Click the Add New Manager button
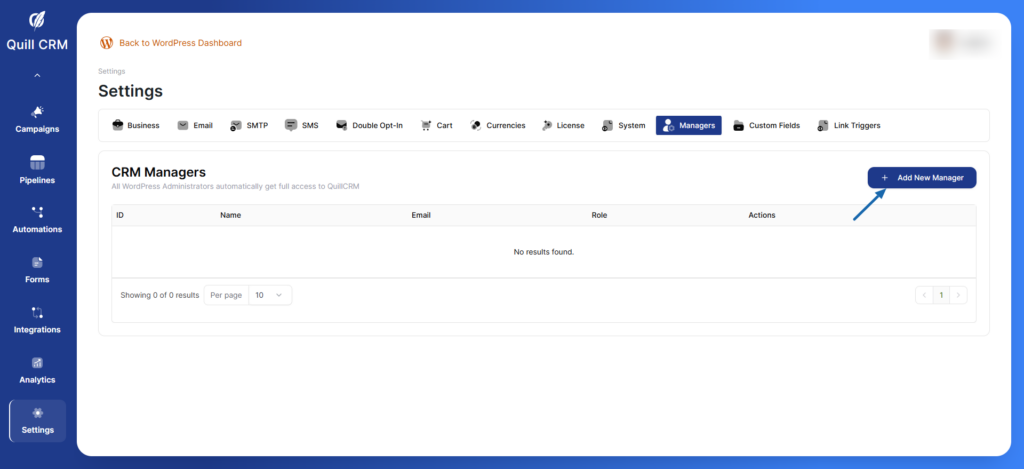This screenshot has width=1024, height=469. click(921, 177)
